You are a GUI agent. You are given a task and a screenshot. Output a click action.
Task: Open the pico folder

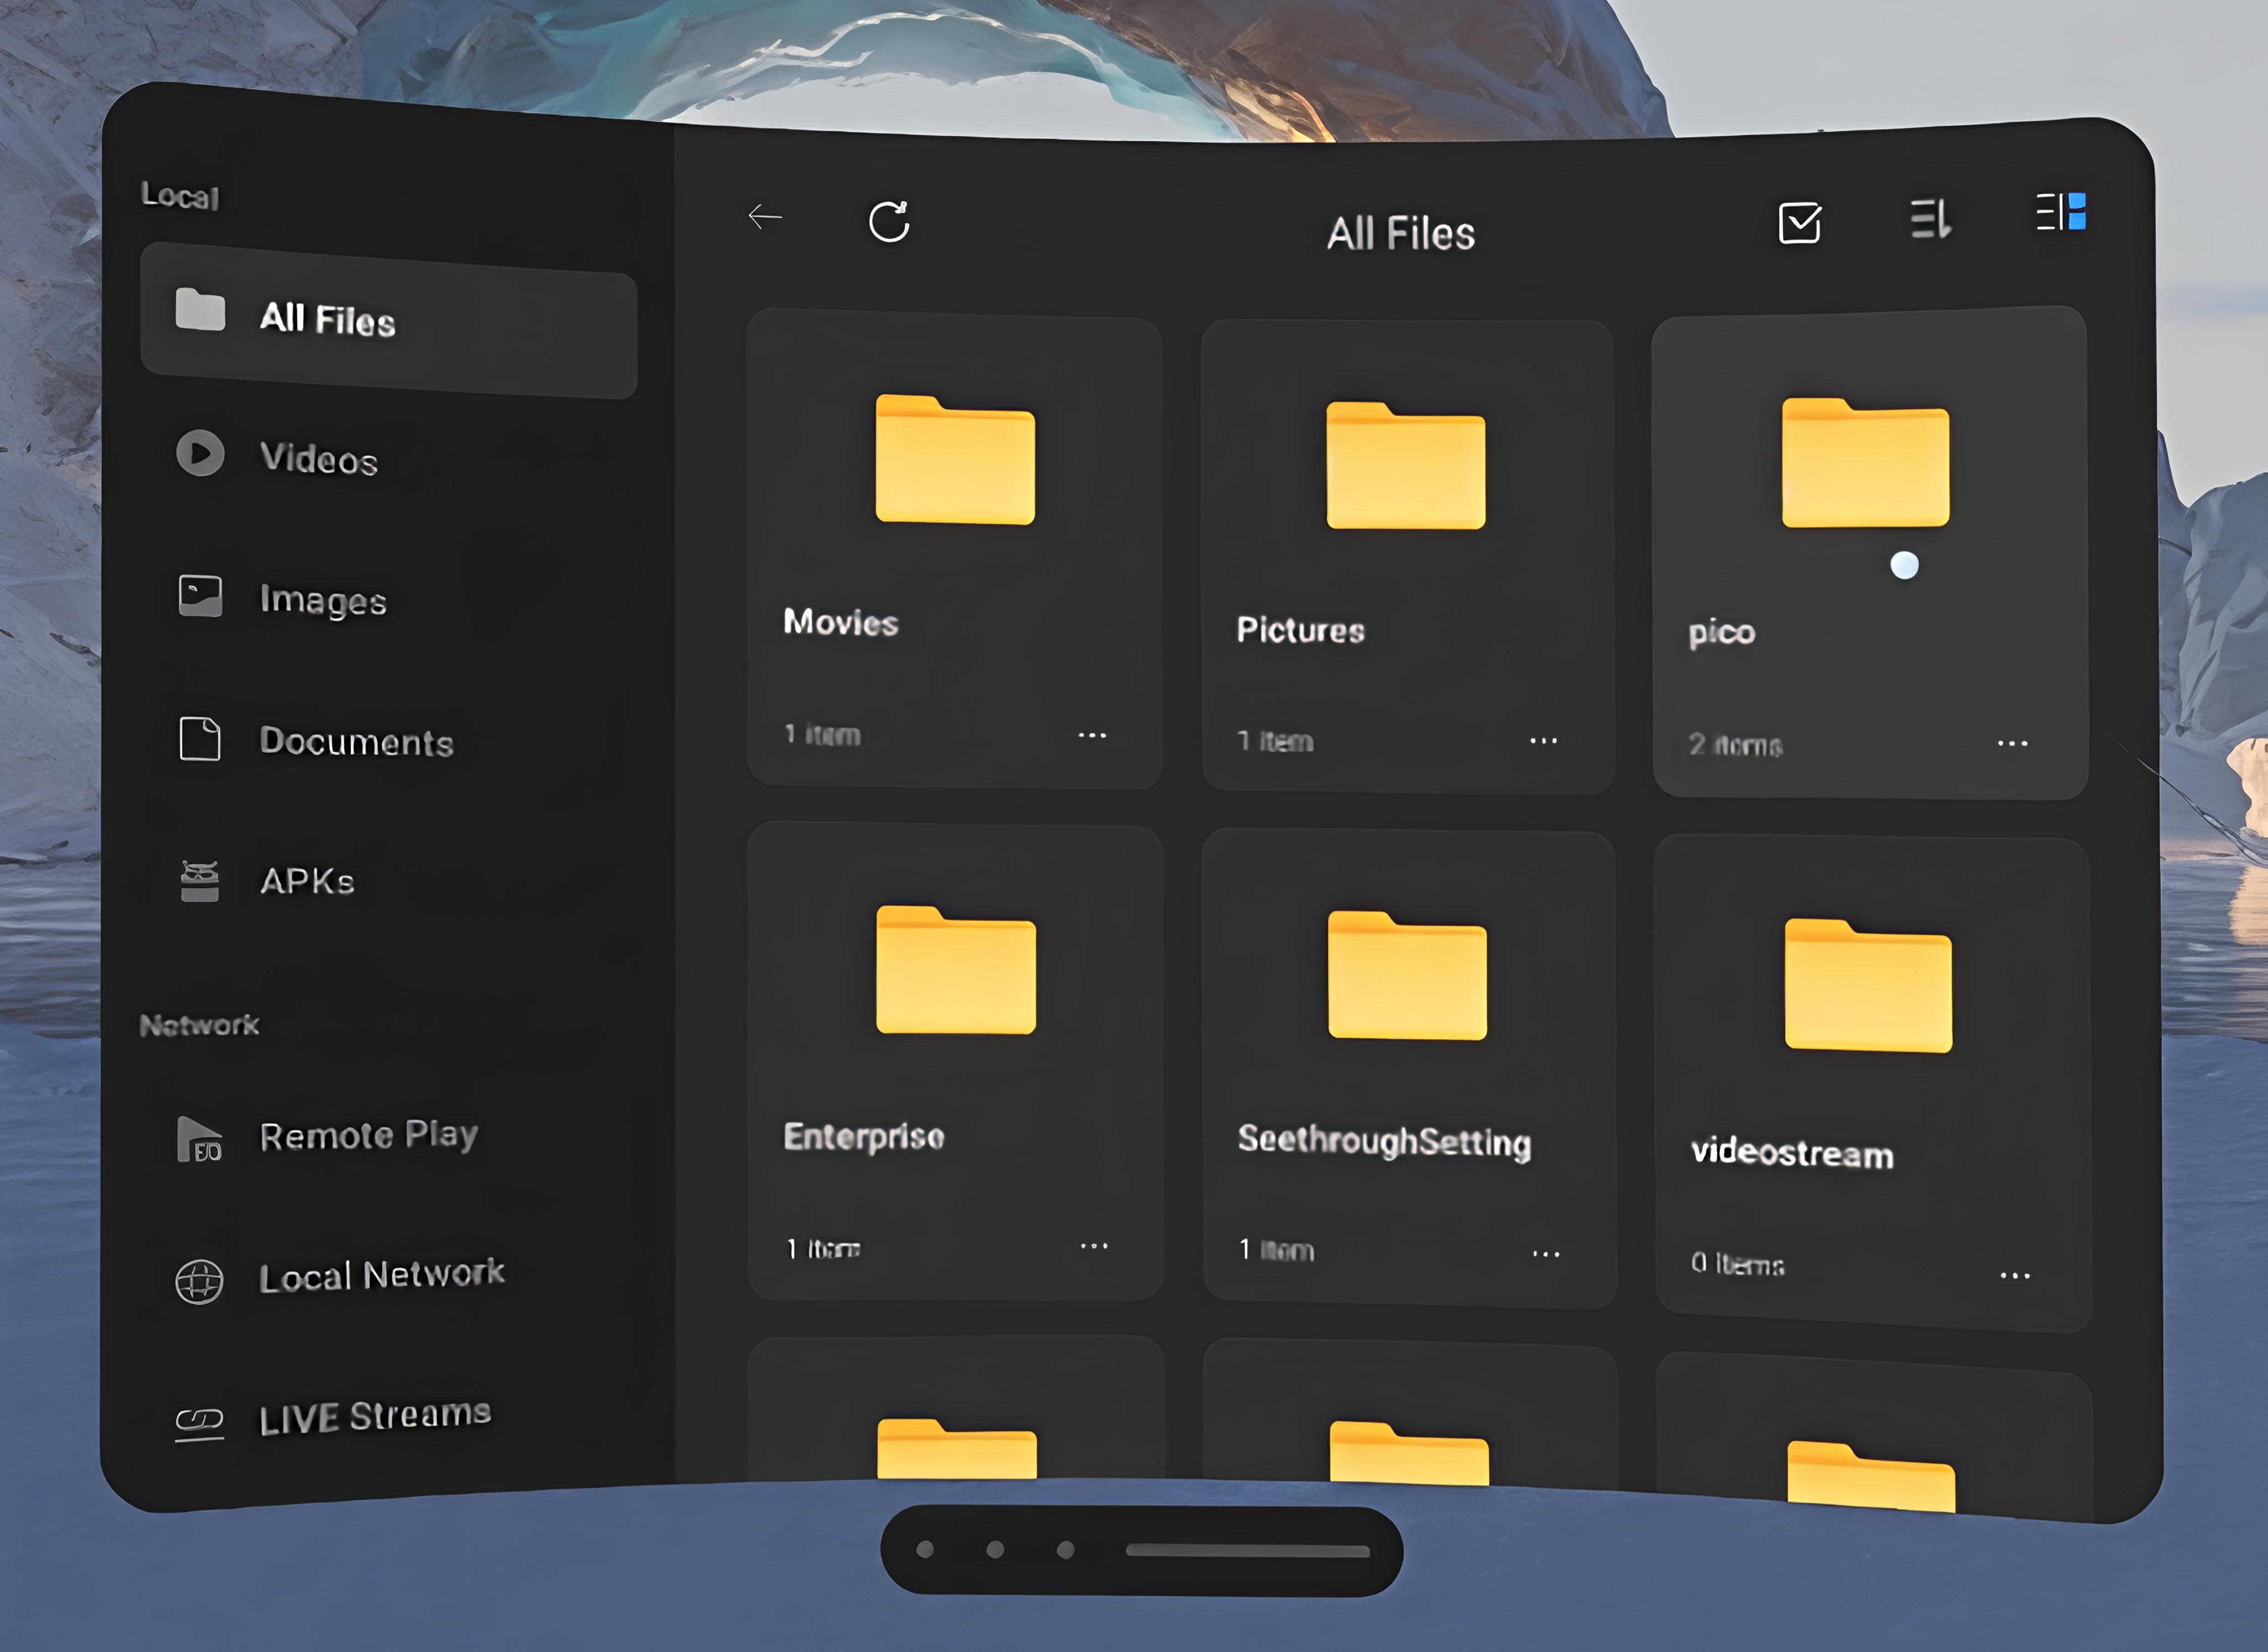click(x=1869, y=553)
